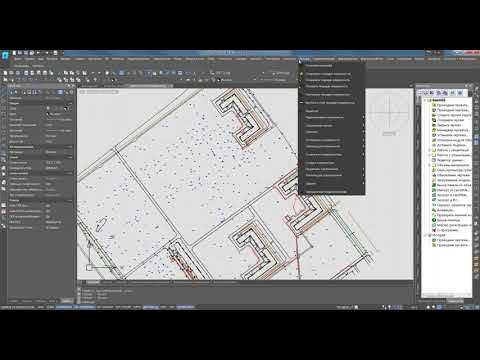
Task: Expand the 'История' tree node
Action: [425, 235]
